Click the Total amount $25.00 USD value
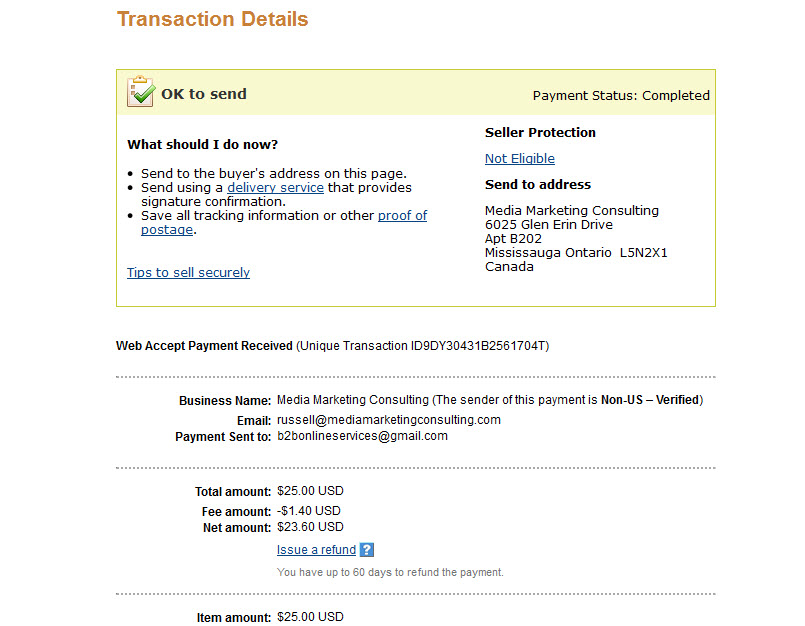The width and height of the screenshot is (805, 626). pyautogui.click(x=310, y=491)
